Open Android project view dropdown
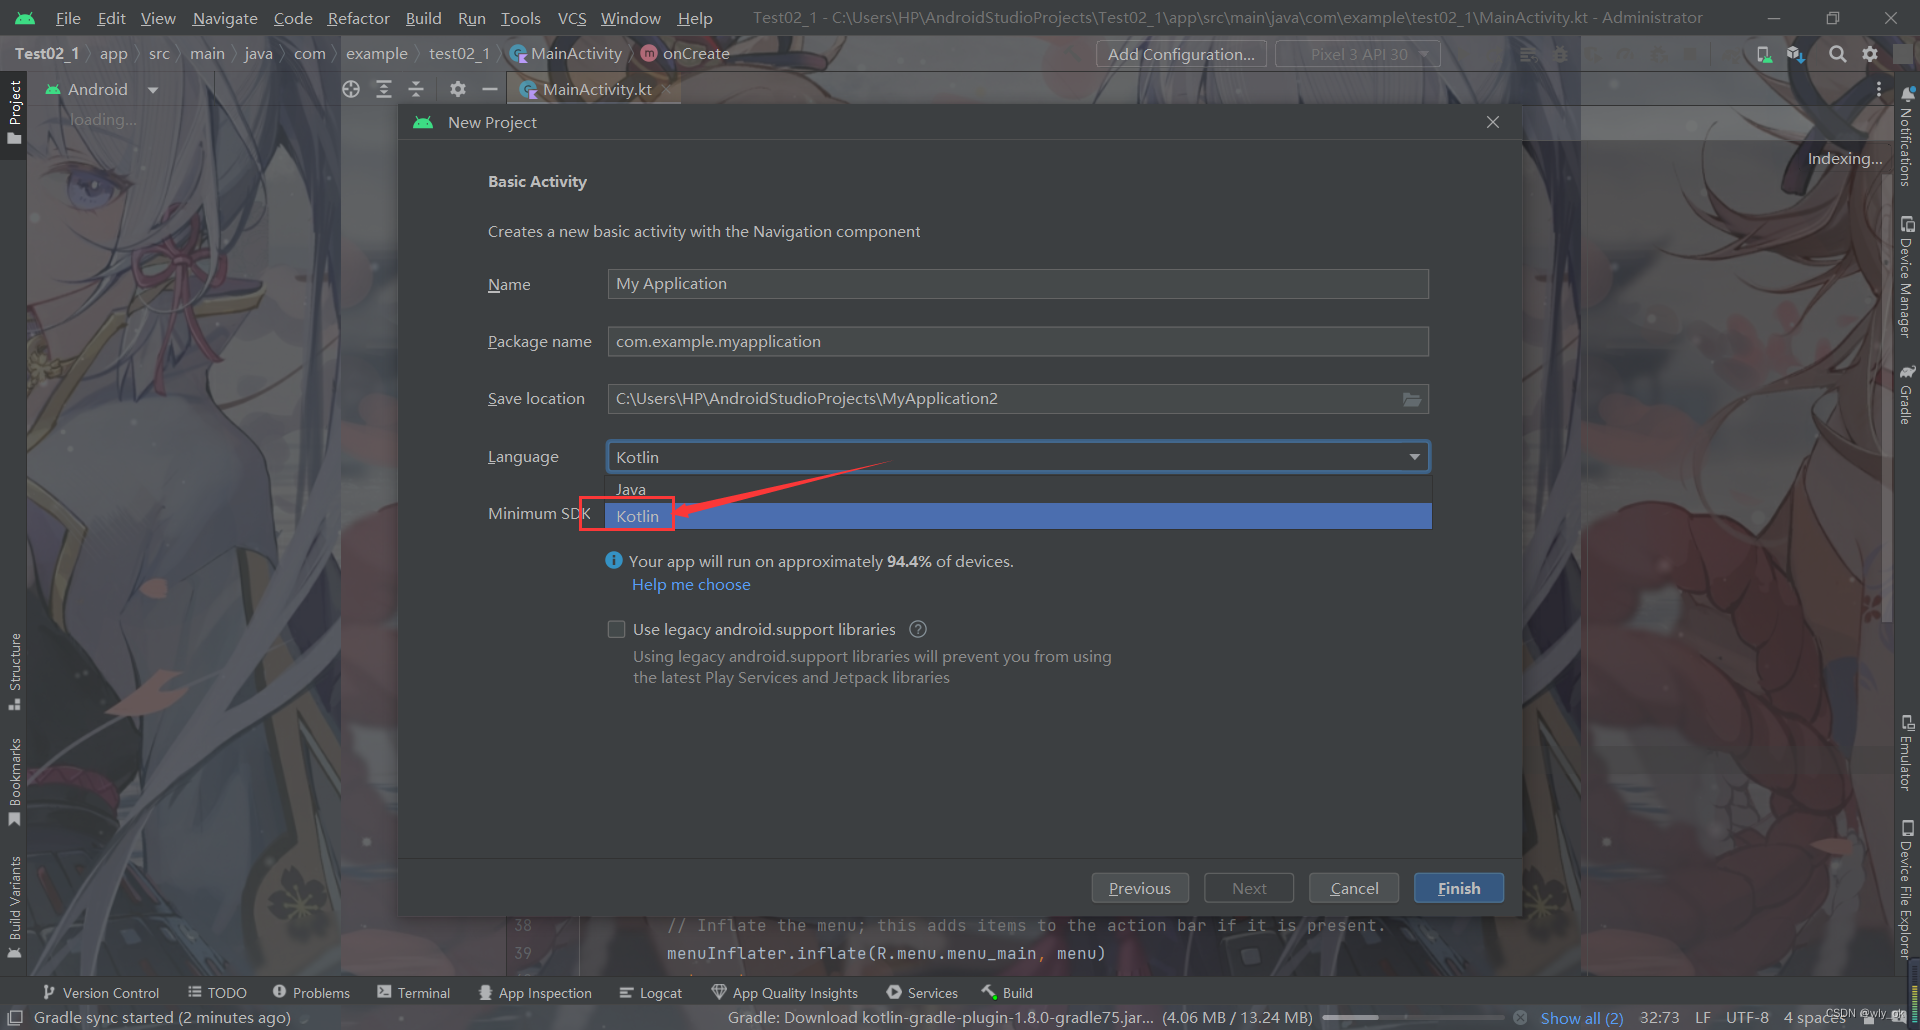 pyautogui.click(x=103, y=90)
